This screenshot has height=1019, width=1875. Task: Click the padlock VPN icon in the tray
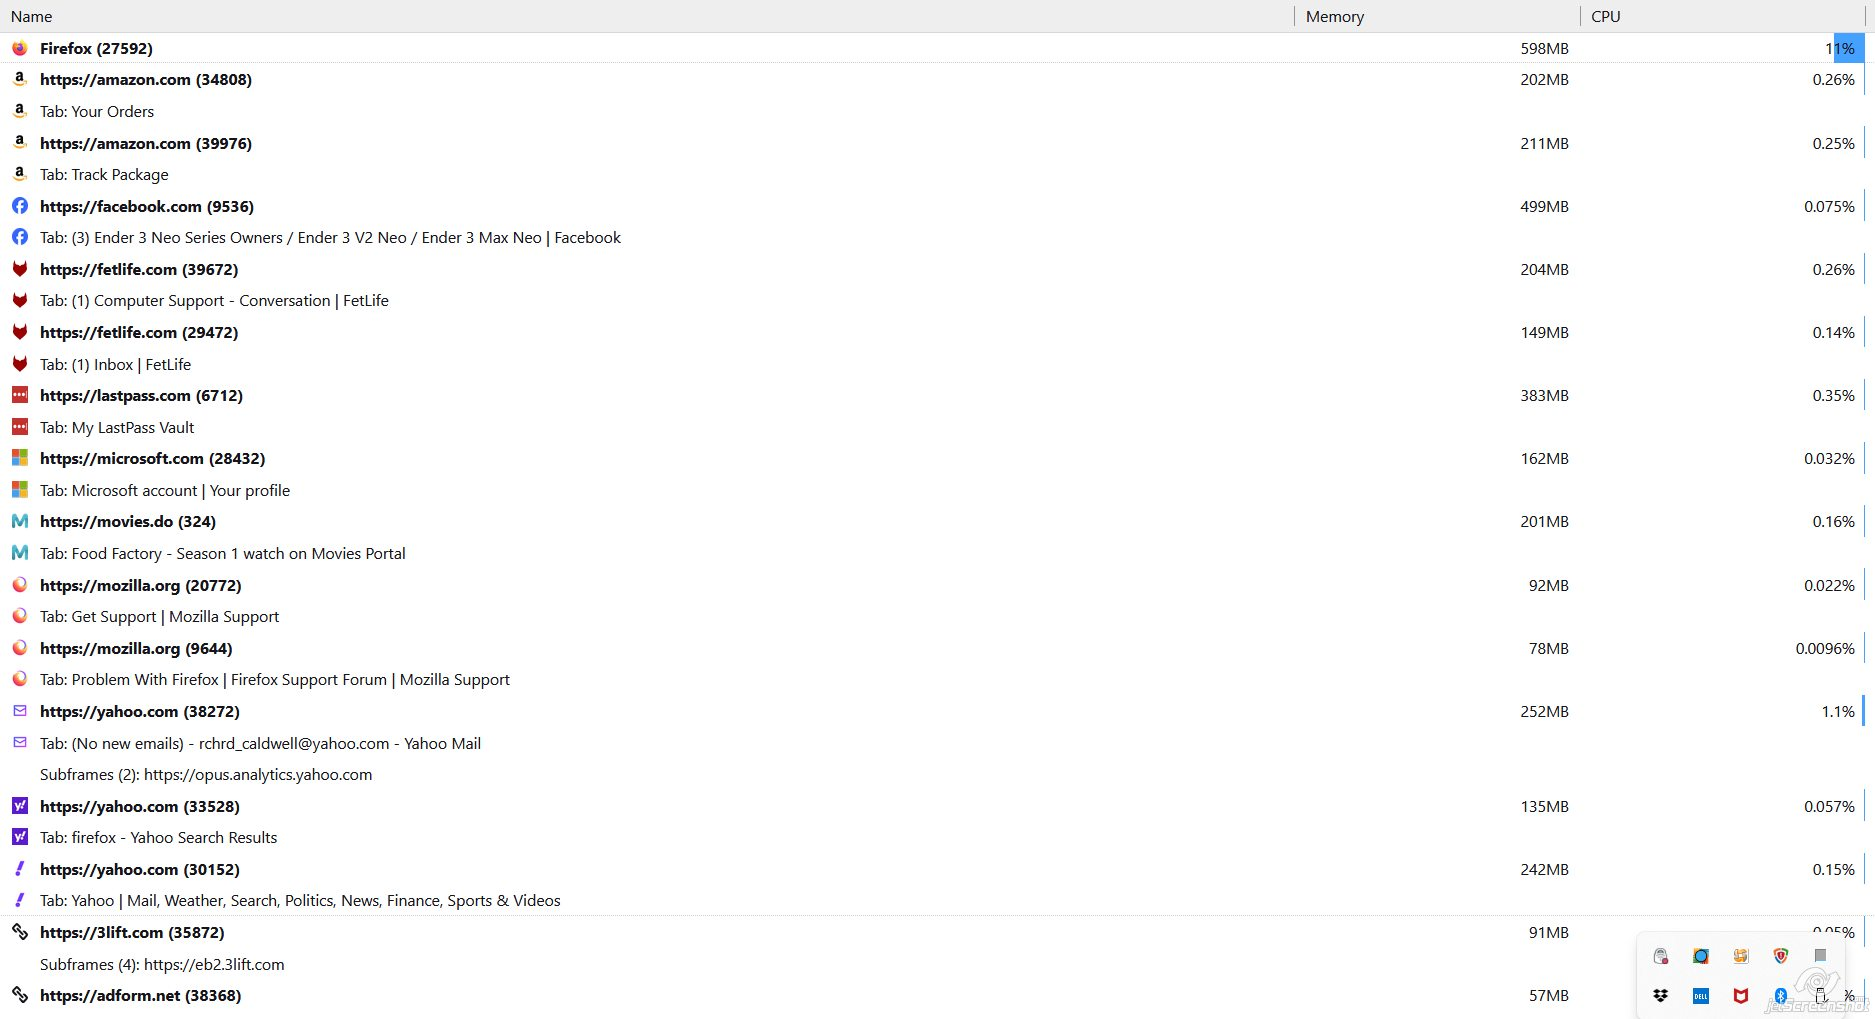point(1661,956)
